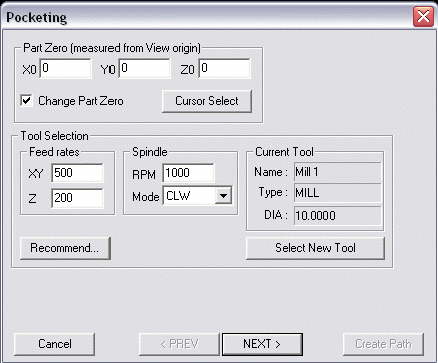The image size is (438, 363).
Task: Click the Cursor Select button
Action: click(207, 101)
